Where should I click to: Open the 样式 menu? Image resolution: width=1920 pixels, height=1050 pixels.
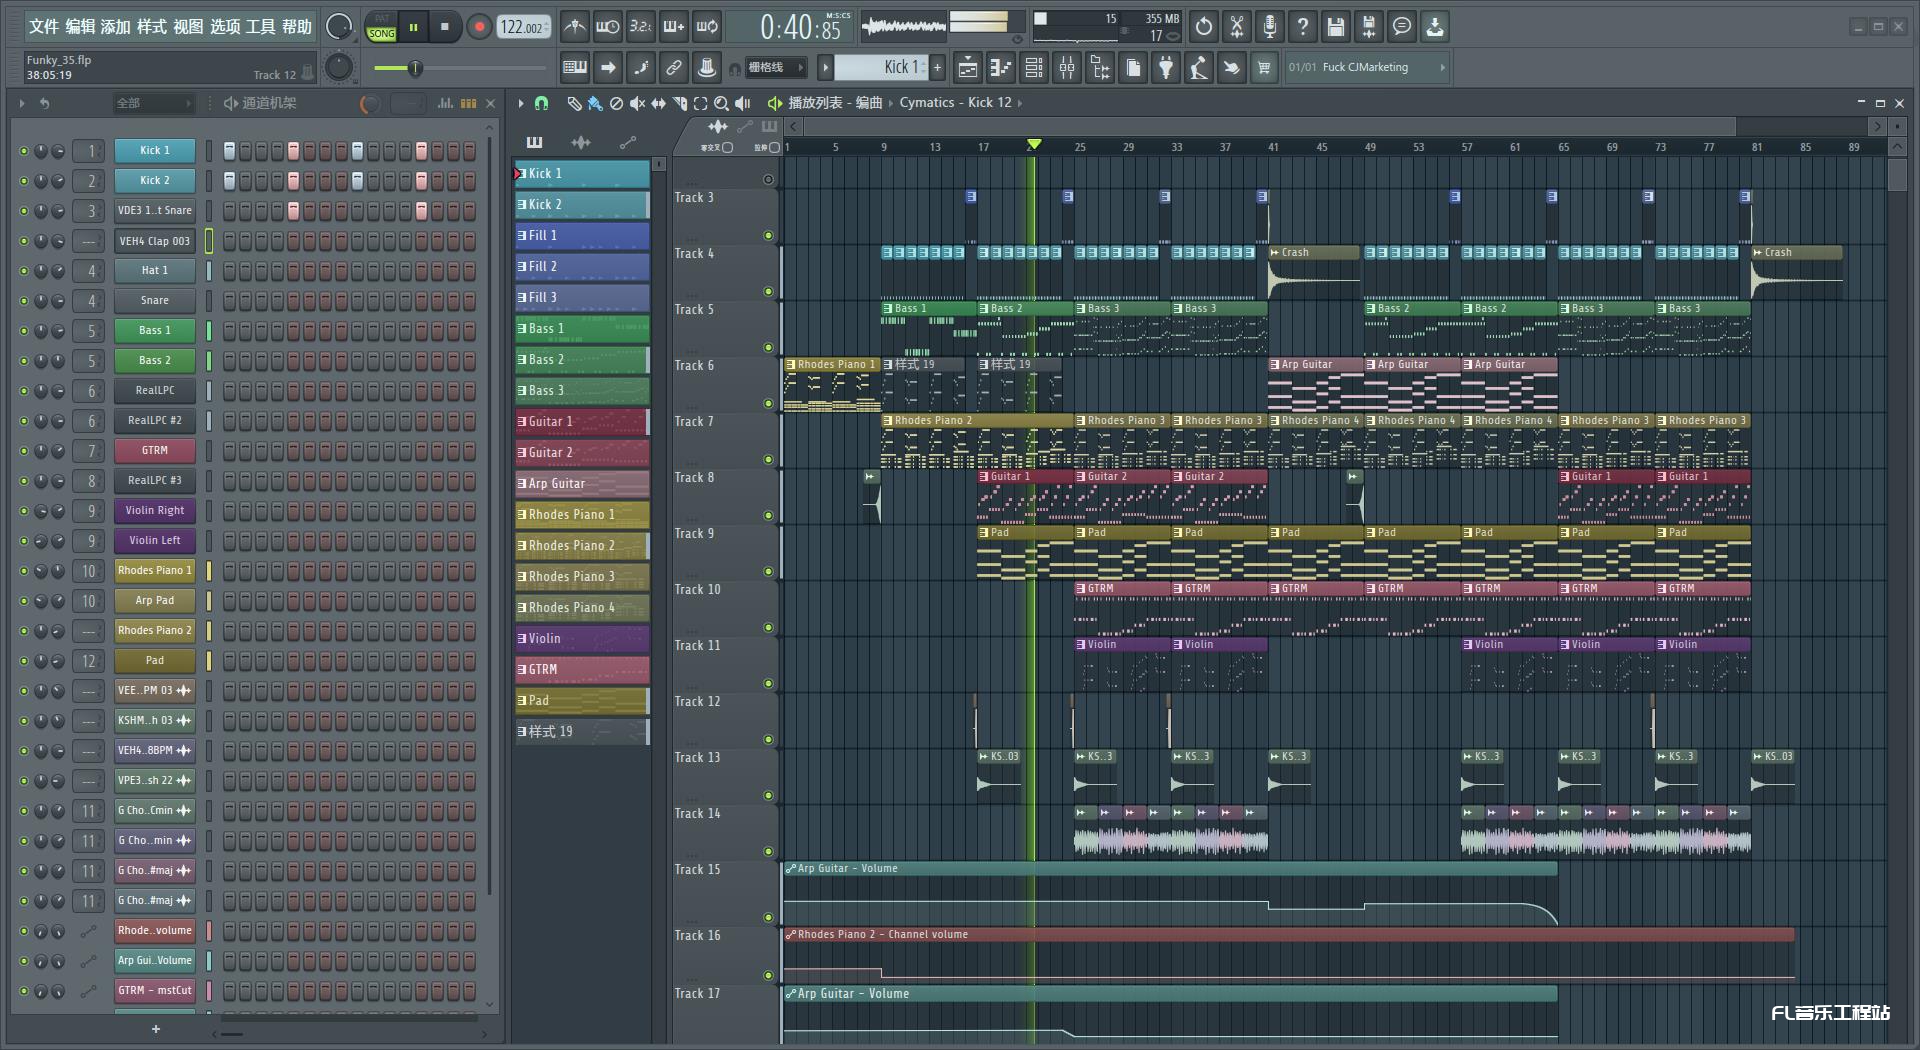tap(152, 27)
